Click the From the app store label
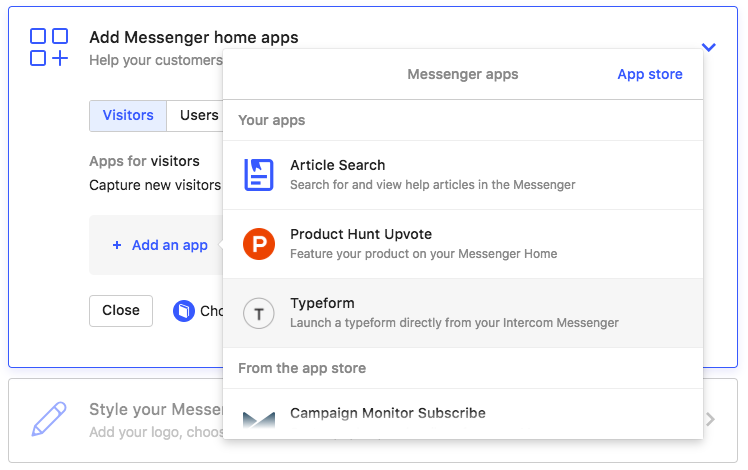Screen dimensions: 748x470 tap(302, 368)
